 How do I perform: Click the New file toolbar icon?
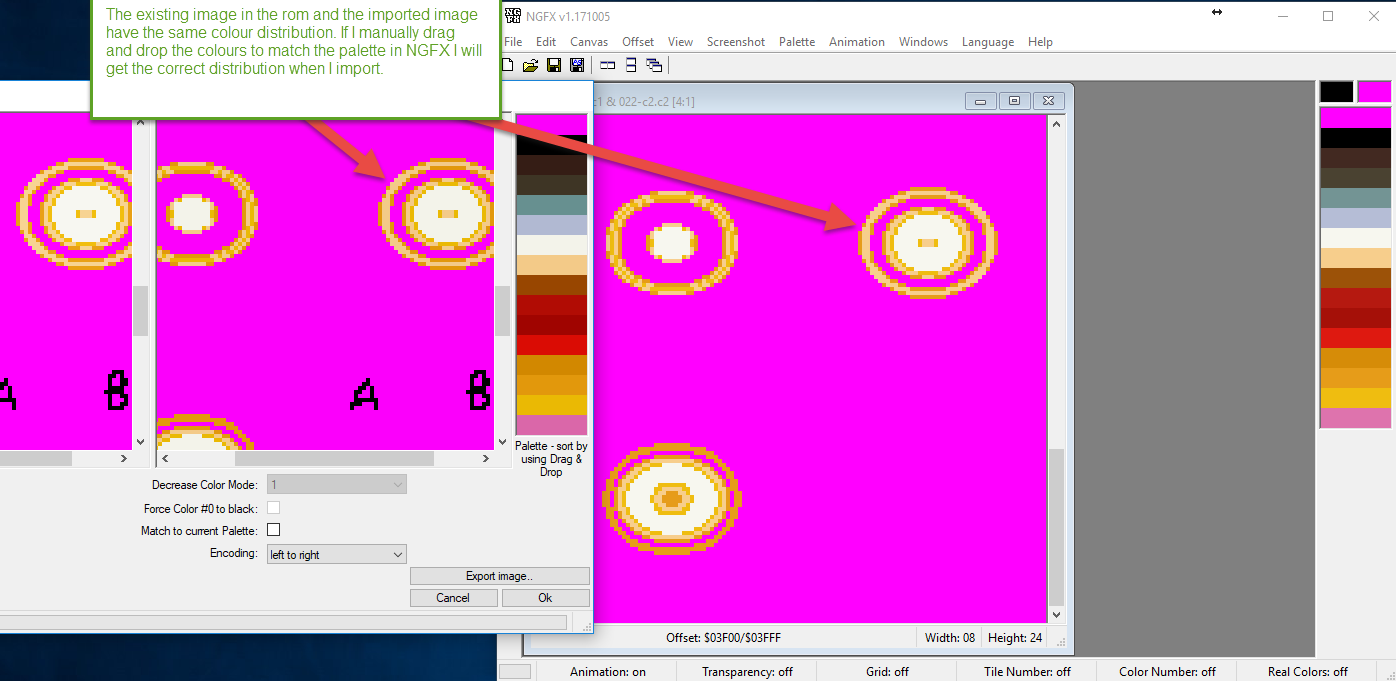click(508, 66)
